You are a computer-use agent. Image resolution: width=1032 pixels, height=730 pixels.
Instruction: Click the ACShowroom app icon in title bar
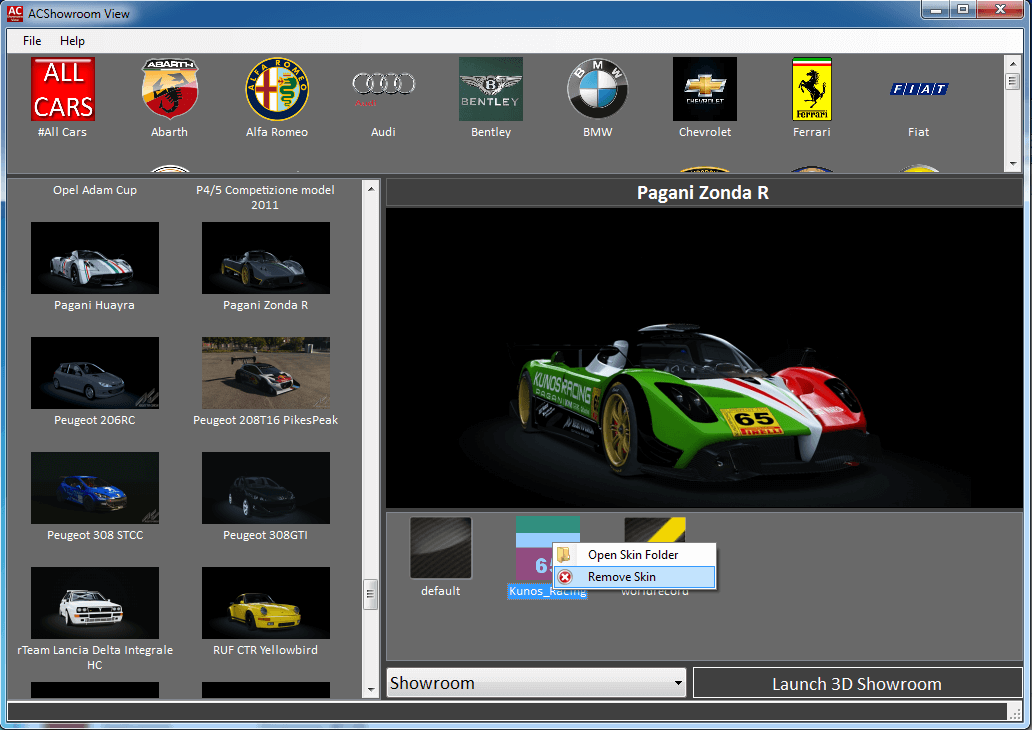(14, 13)
